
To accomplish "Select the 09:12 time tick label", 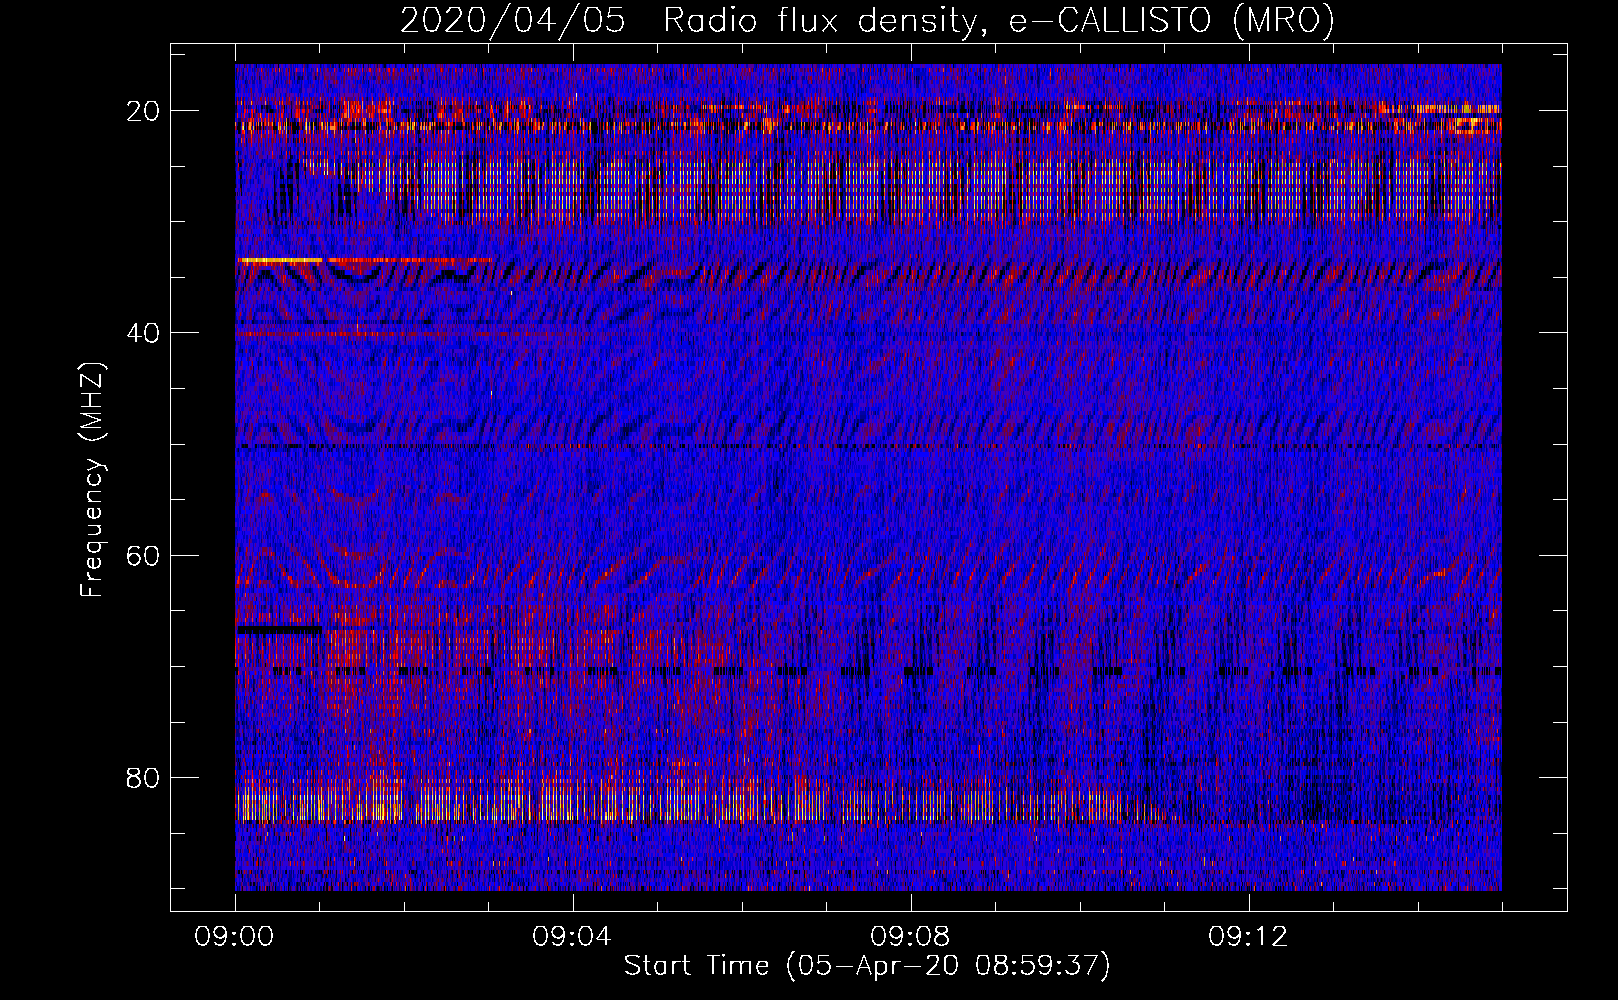I will click(x=1249, y=937).
